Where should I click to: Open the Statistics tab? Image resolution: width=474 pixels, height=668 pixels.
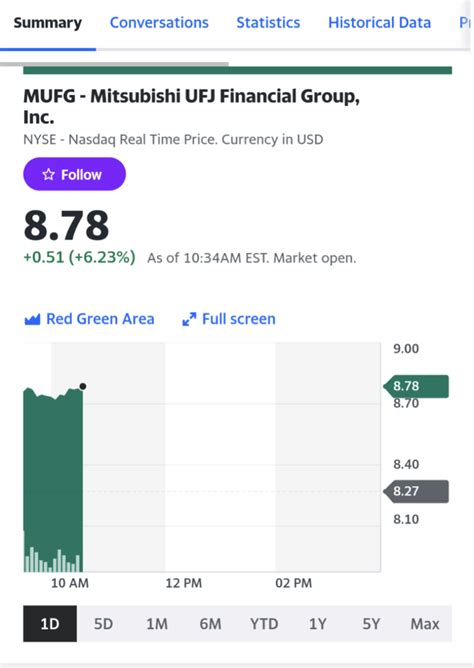(268, 23)
